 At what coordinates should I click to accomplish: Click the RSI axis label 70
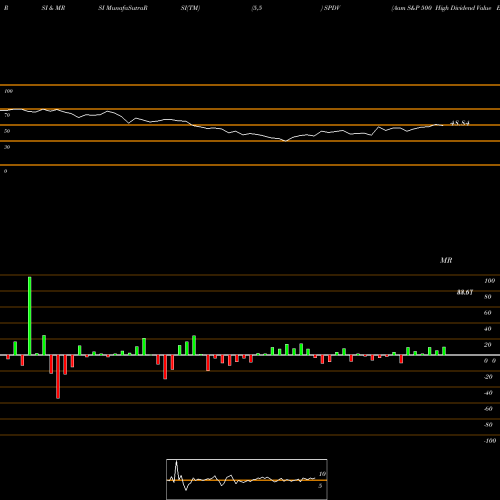point(7,115)
